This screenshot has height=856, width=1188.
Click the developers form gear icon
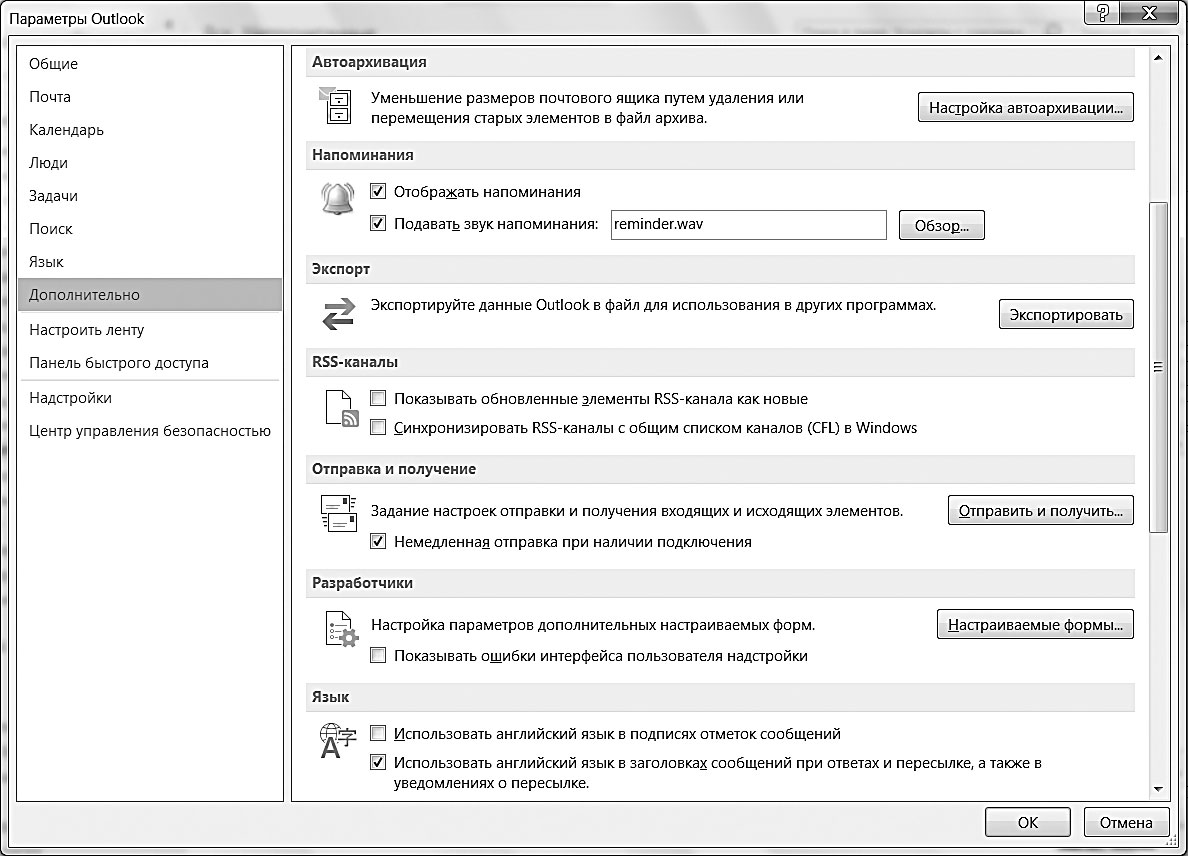pyautogui.click(x=341, y=629)
